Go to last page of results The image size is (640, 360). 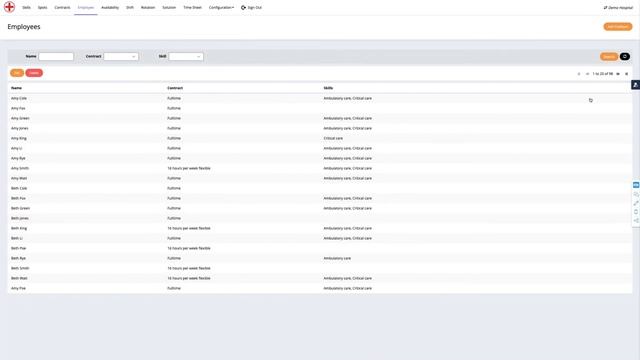coord(627,74)
